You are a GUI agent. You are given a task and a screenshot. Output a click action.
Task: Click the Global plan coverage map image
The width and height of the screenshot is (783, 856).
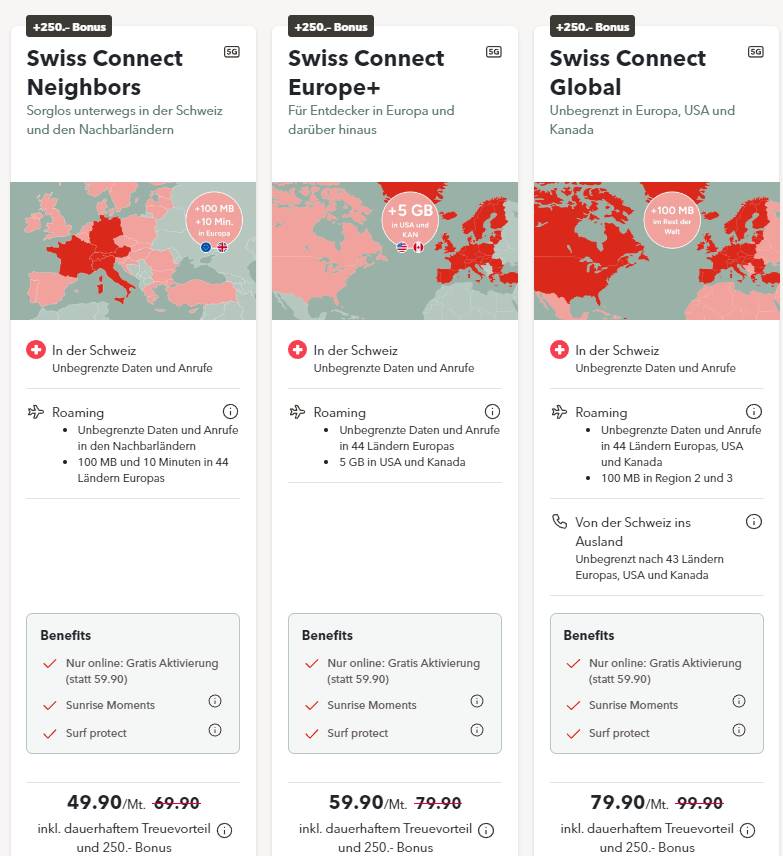click(657, 251)
